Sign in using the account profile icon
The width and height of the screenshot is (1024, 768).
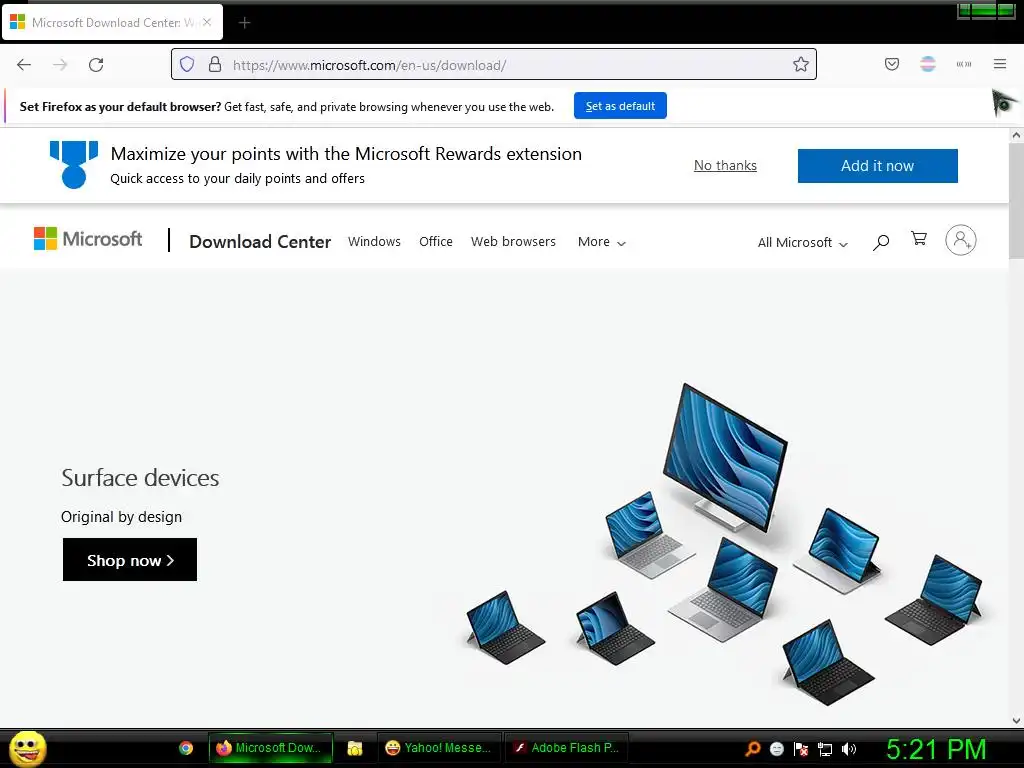pos(961,240)
